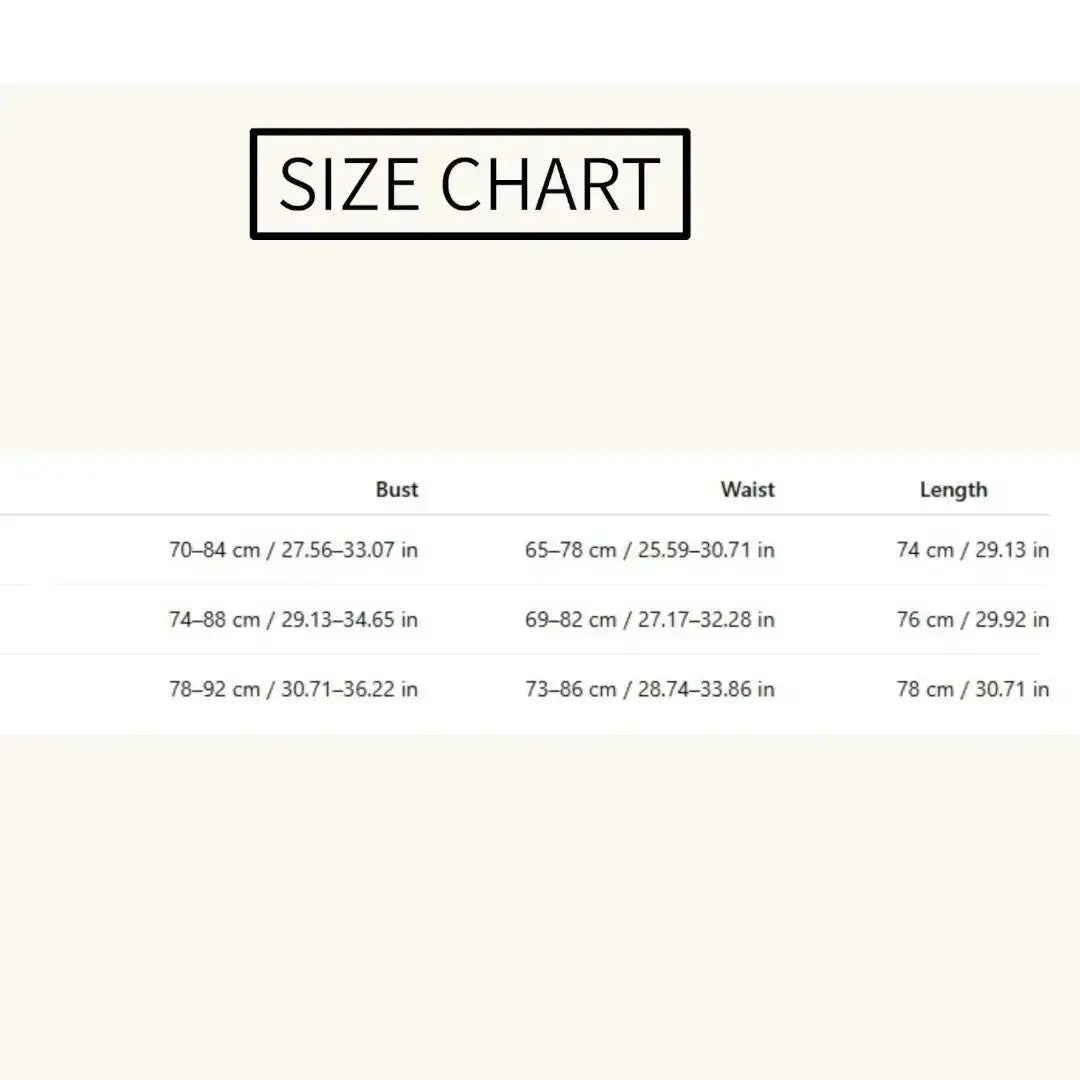Click the 25.59 waist inch value
The width and height of the screenshot is (1080, 1080).
click(x=664, y=550)
